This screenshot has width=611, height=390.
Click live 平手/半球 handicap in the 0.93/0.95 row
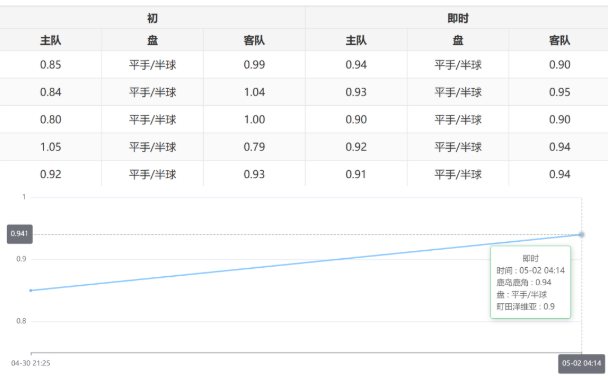pos(458,92)
